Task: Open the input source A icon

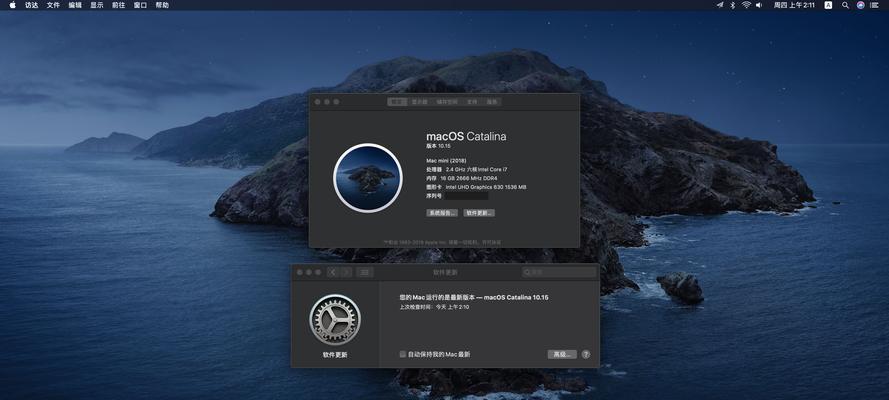Action: [x=828, y=5]
